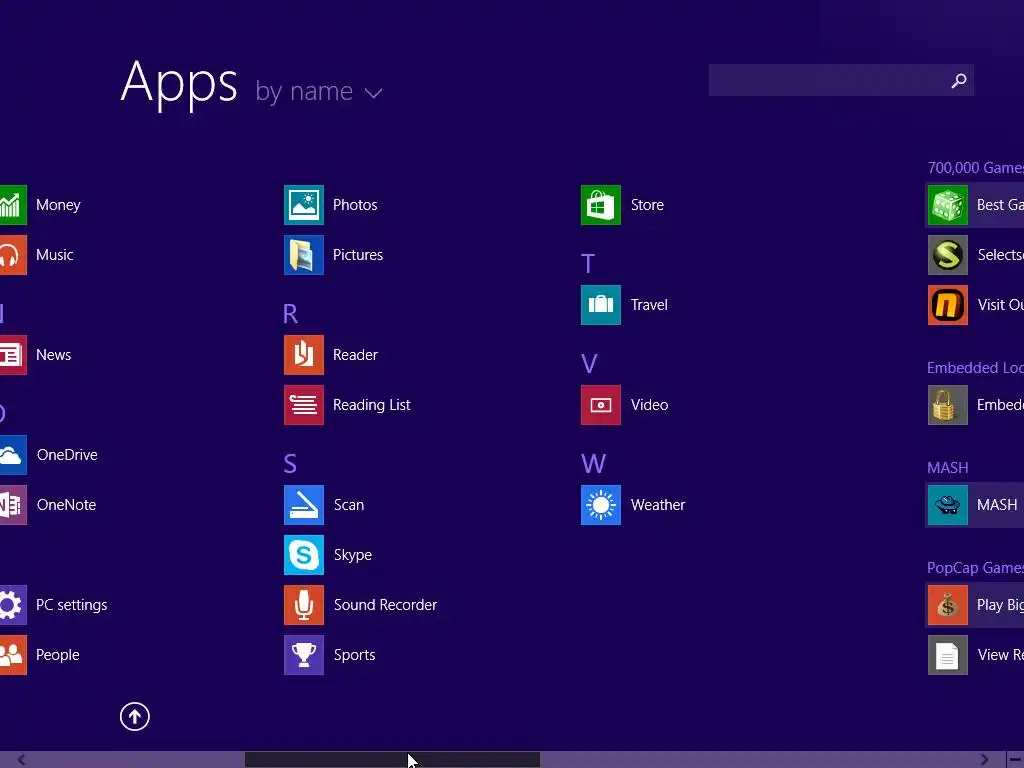The height and width of the screenshot is (768, 1024).
Task: Jump to letter S group header
Action: point(290,464)
